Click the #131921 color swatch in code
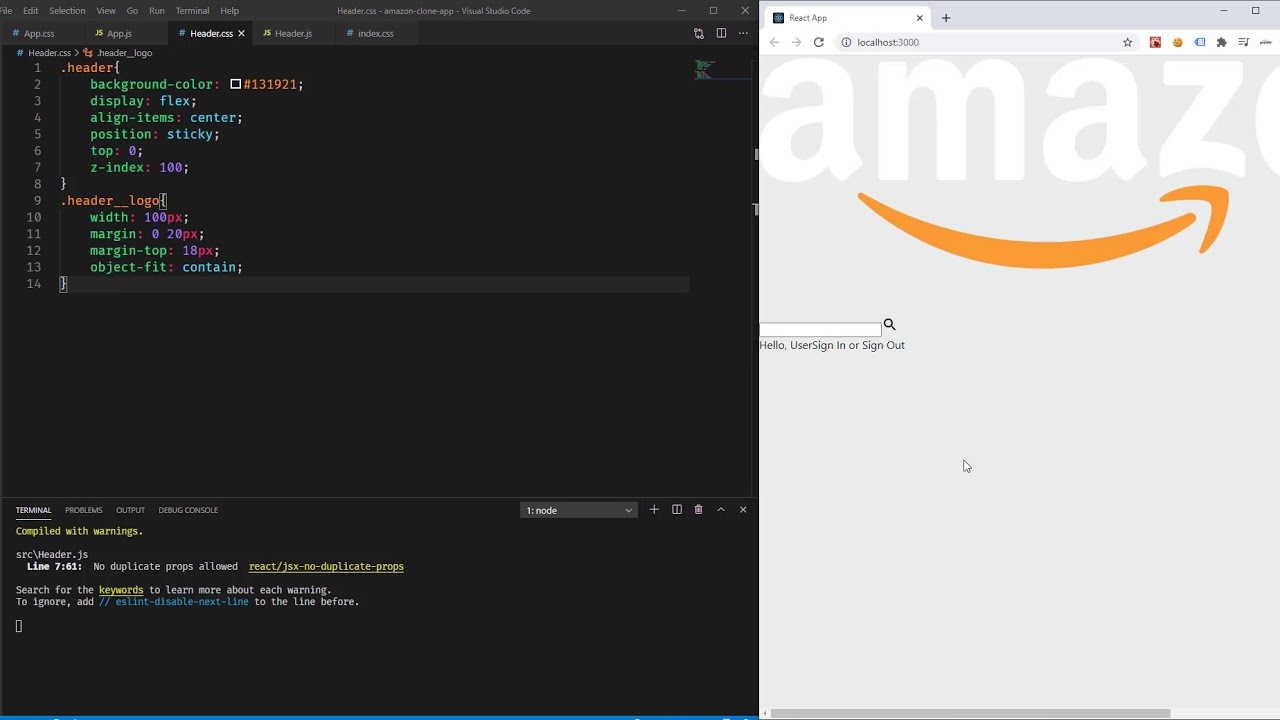Image resolution: width=1280 pixels, height=720 pixels. pyautogui.click(x=235, y=84)
